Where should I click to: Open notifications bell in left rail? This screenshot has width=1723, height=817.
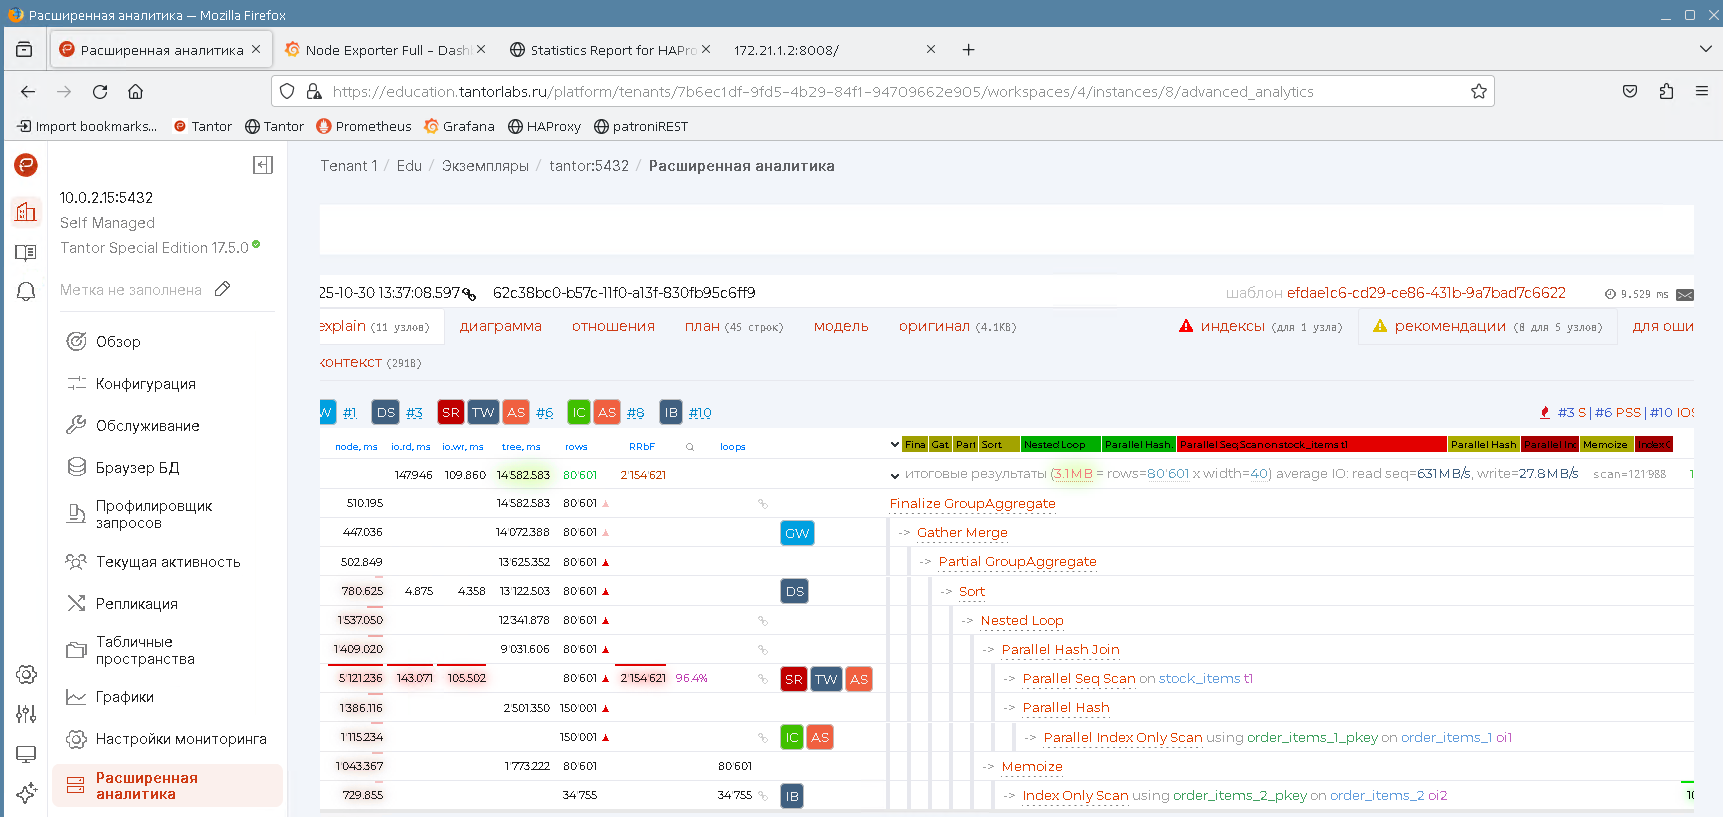(x=26, y=291)
